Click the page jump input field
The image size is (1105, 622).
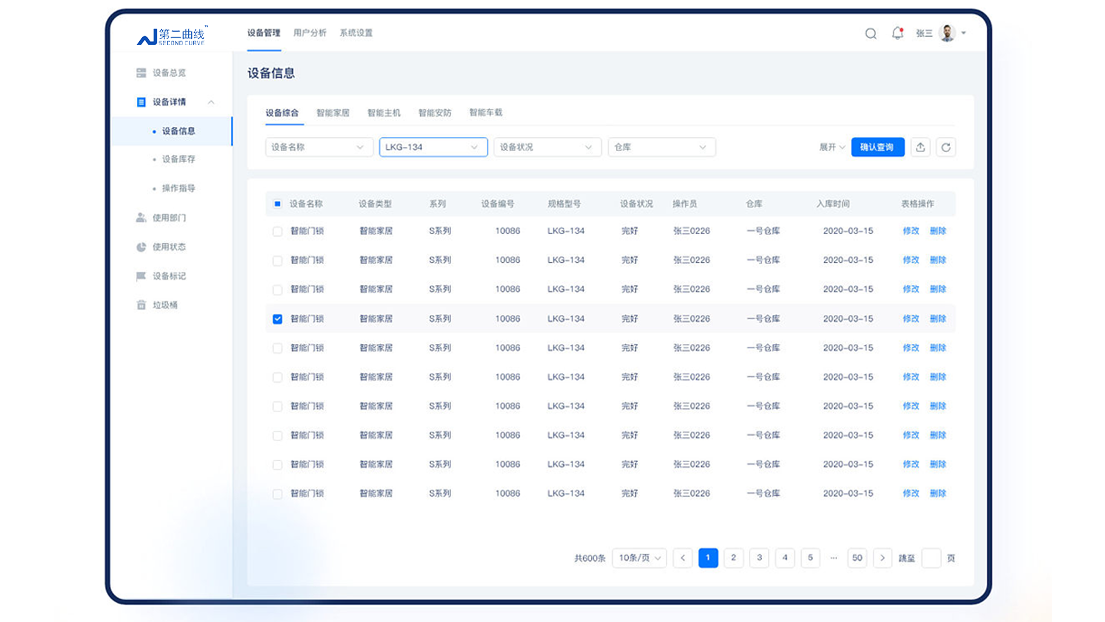(931, 558)
